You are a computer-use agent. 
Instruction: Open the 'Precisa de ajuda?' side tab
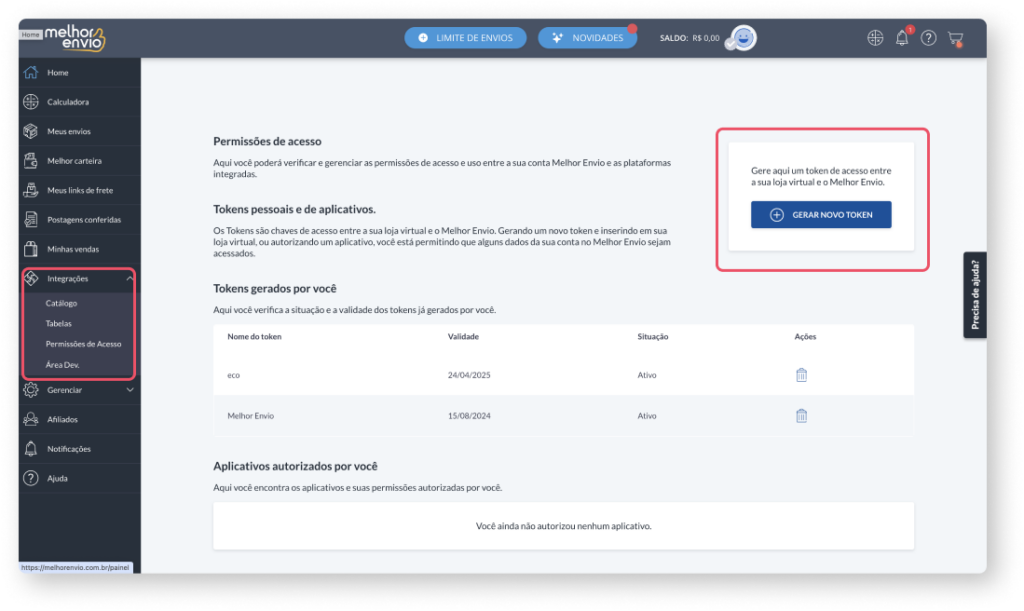click(x=975, y=295)
